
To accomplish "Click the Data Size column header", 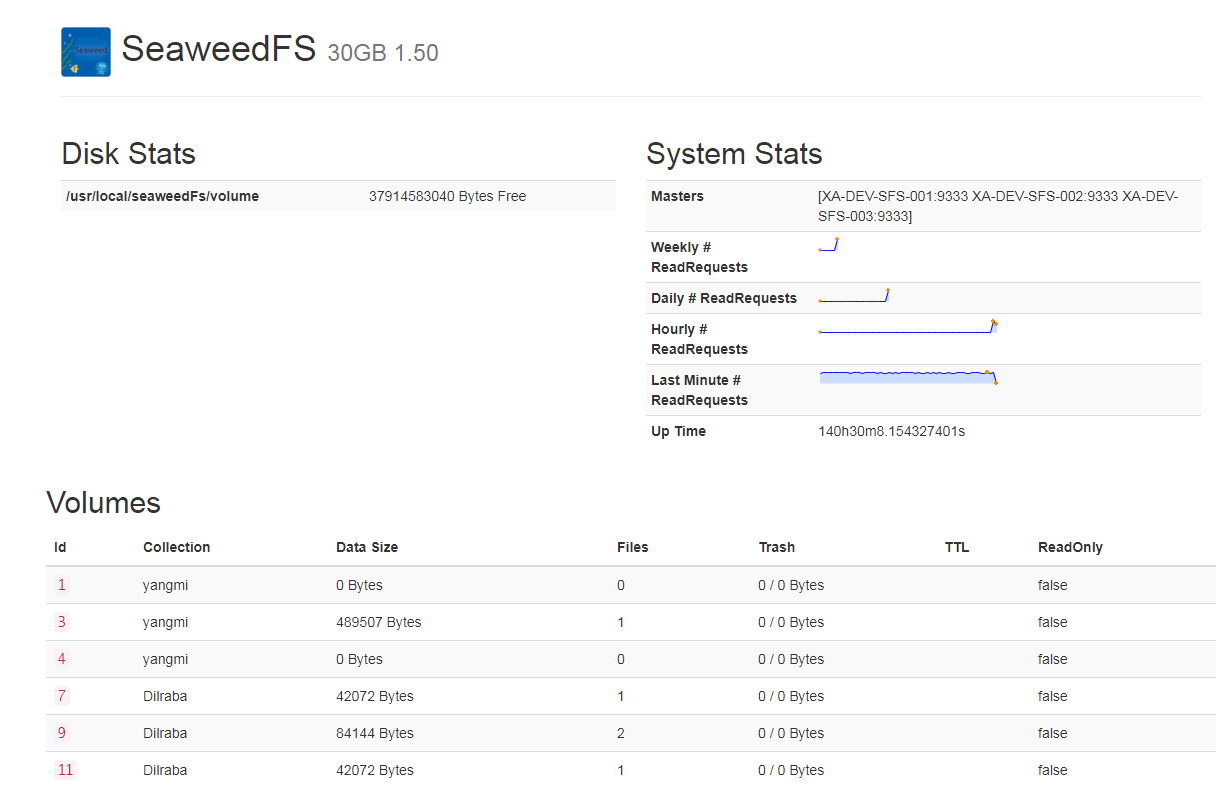I will click(367, 547).
